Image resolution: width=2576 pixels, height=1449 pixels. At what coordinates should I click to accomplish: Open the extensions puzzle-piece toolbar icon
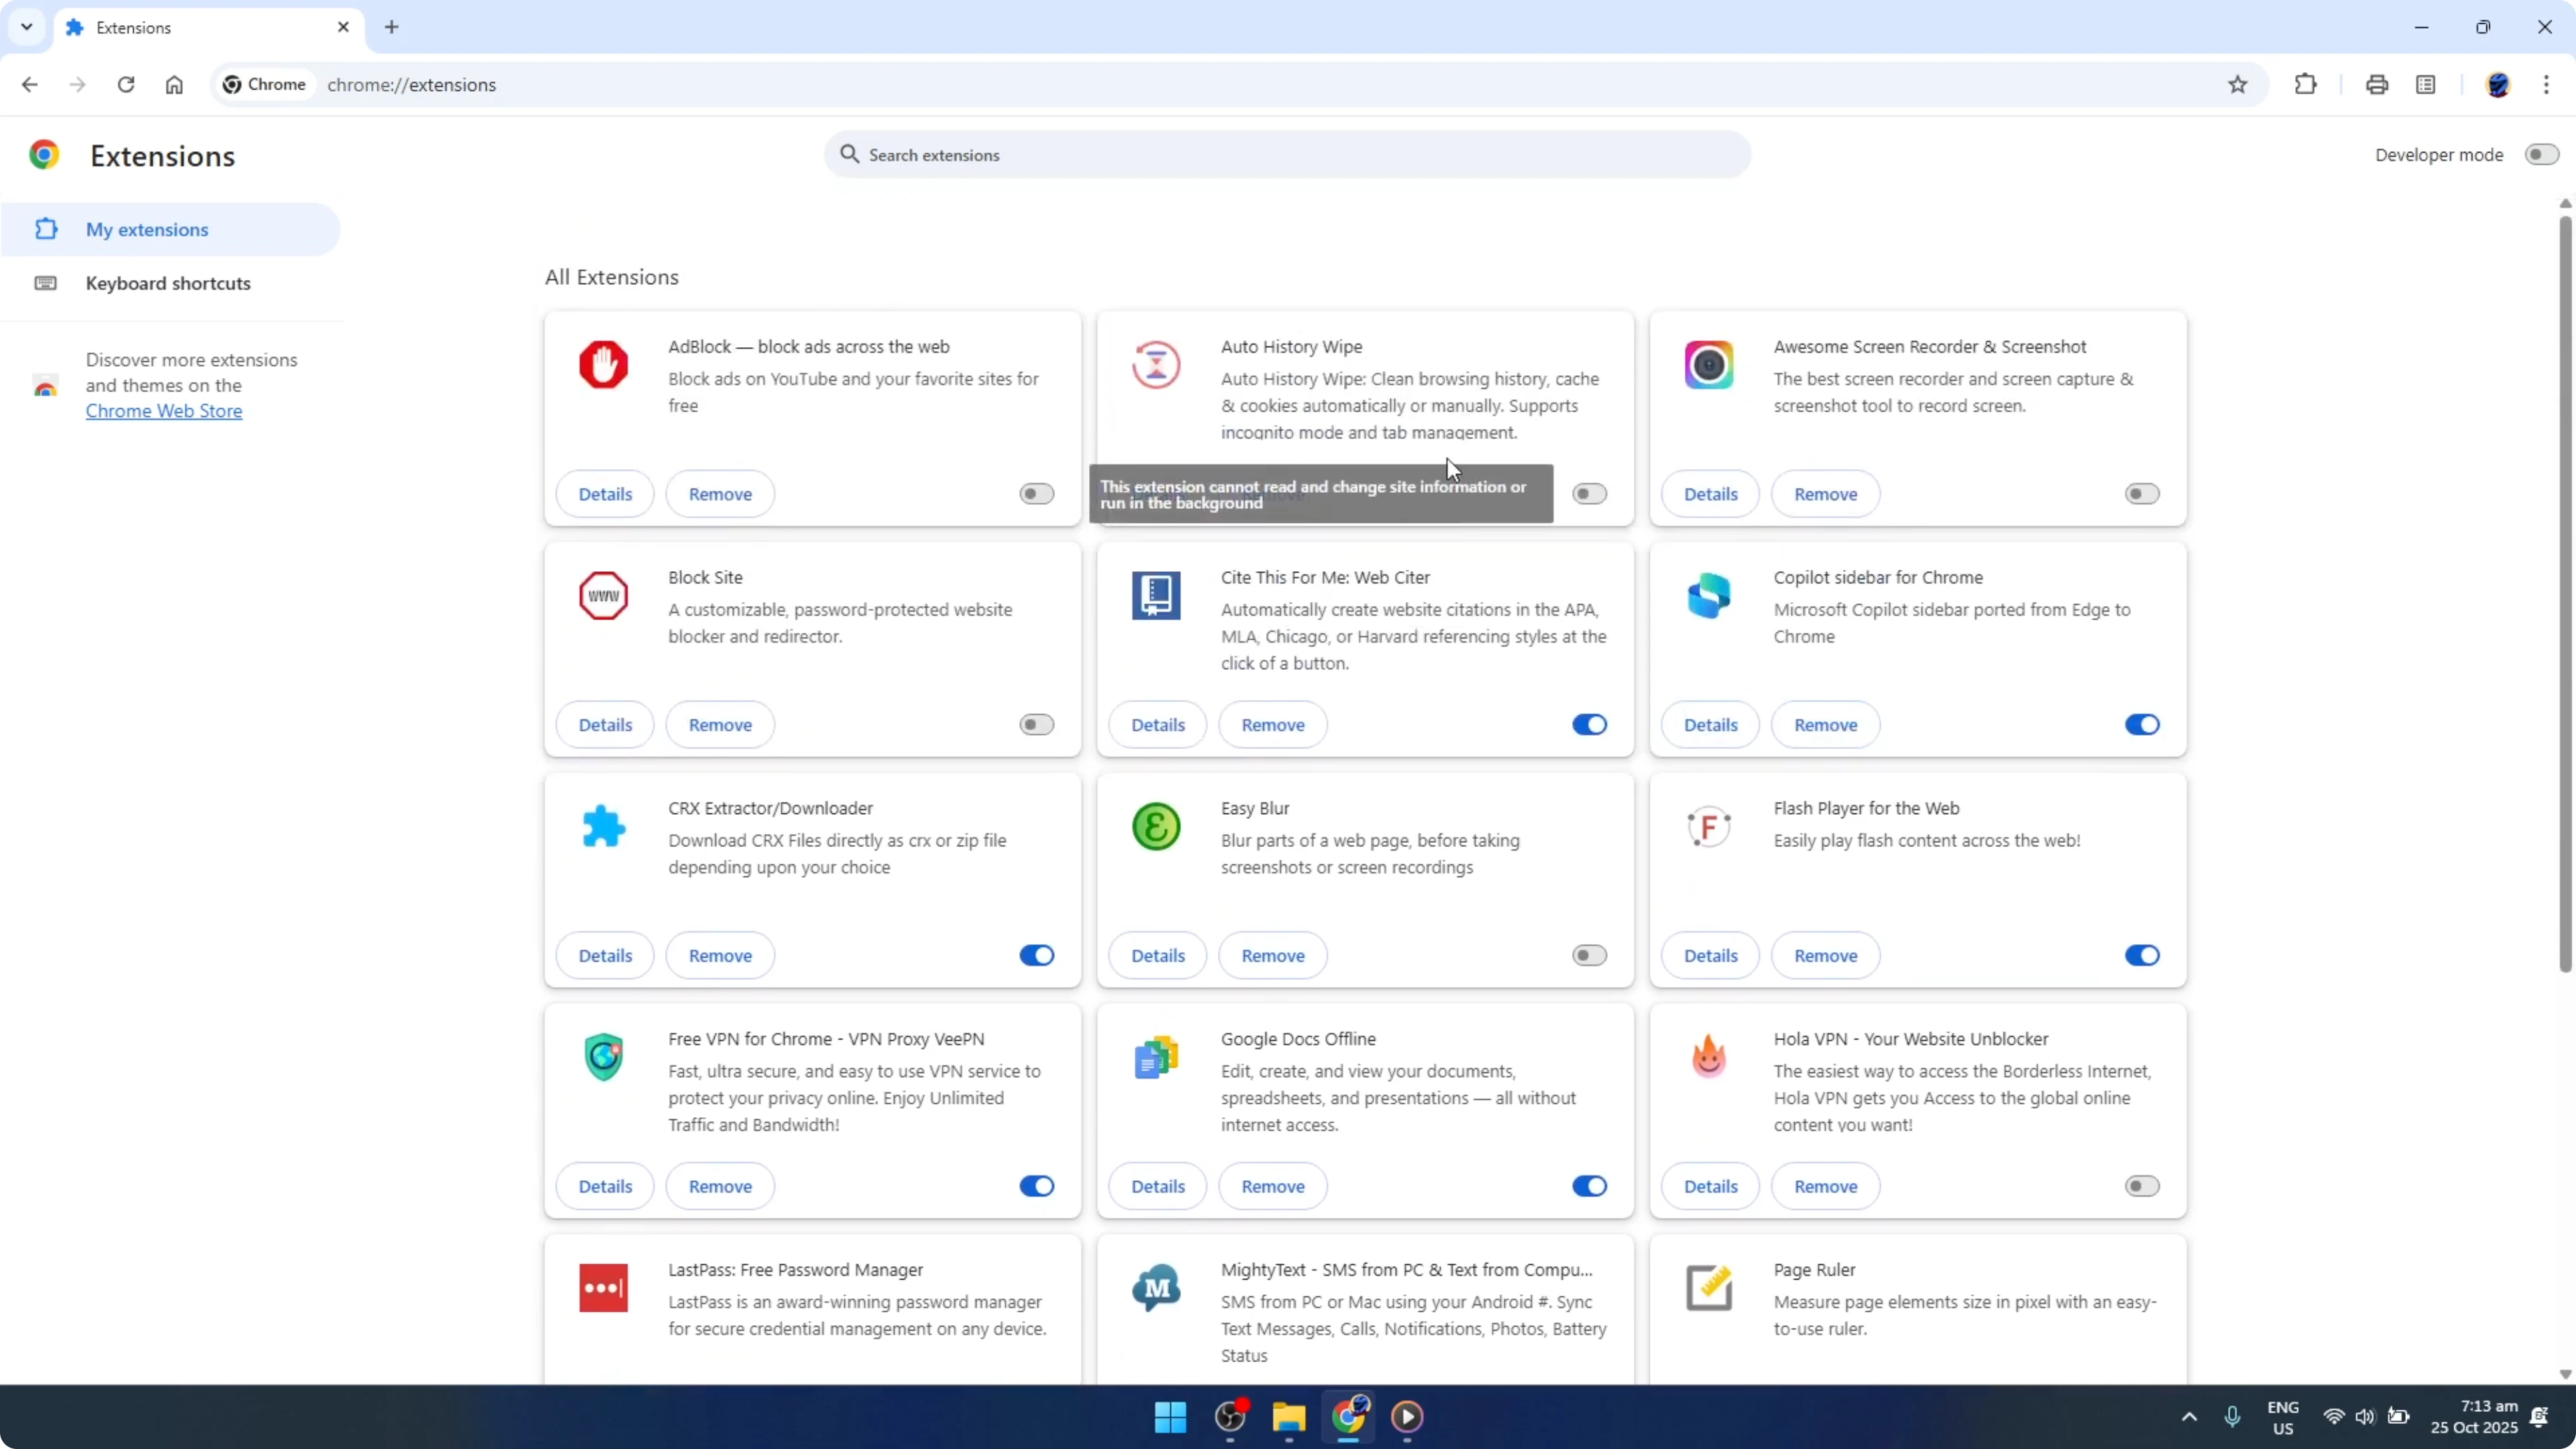click(2305, 84)
